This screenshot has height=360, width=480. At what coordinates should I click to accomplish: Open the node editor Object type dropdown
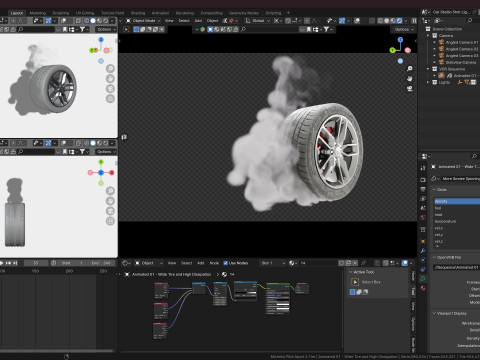149,263
